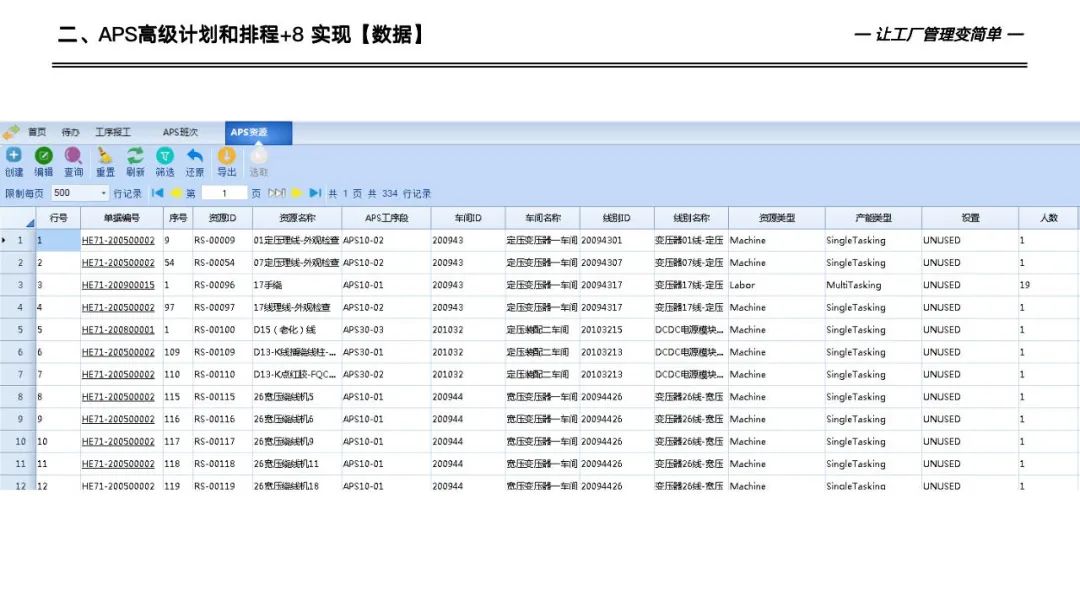This screenshot has height=608, width=1080.
Task: Select the 编辑 (Edit) icon
Action: pos(44,155)
